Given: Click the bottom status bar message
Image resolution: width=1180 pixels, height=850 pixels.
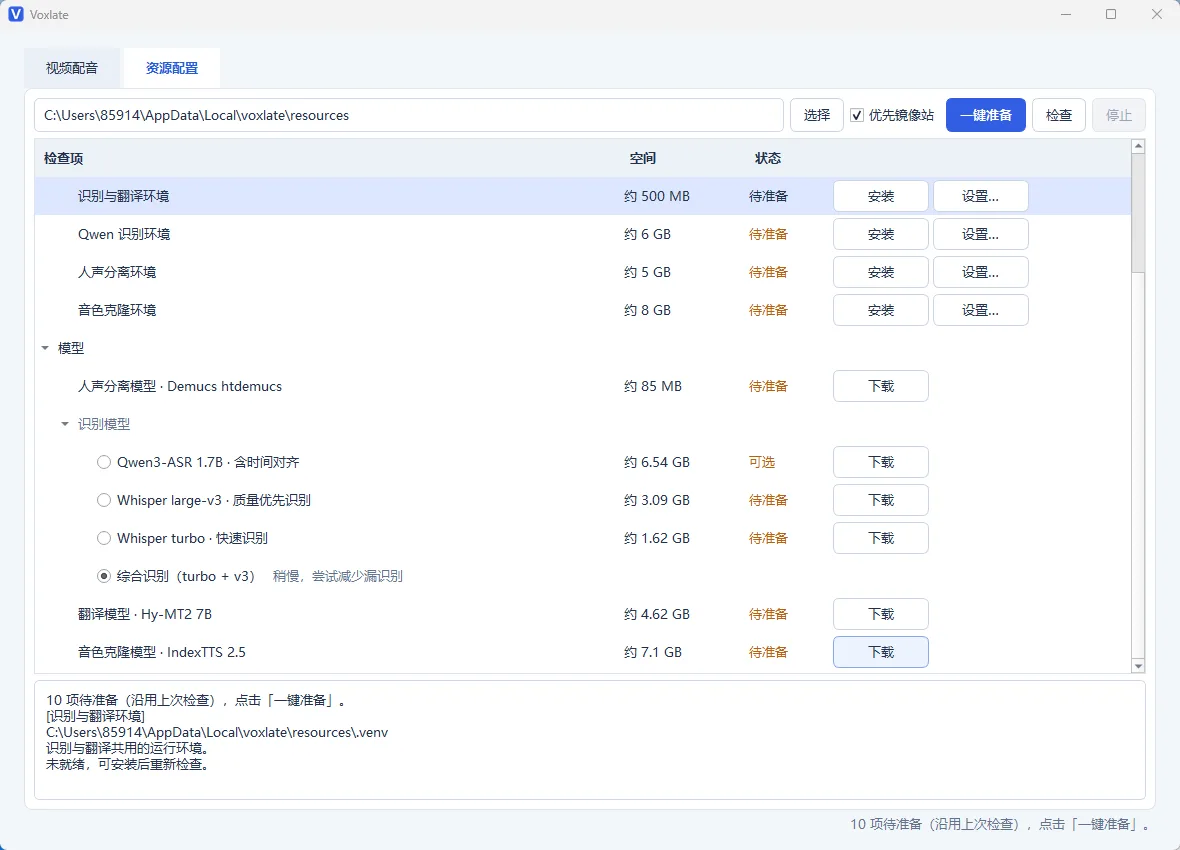Looking at the screenshot, I should (1000, 824).
